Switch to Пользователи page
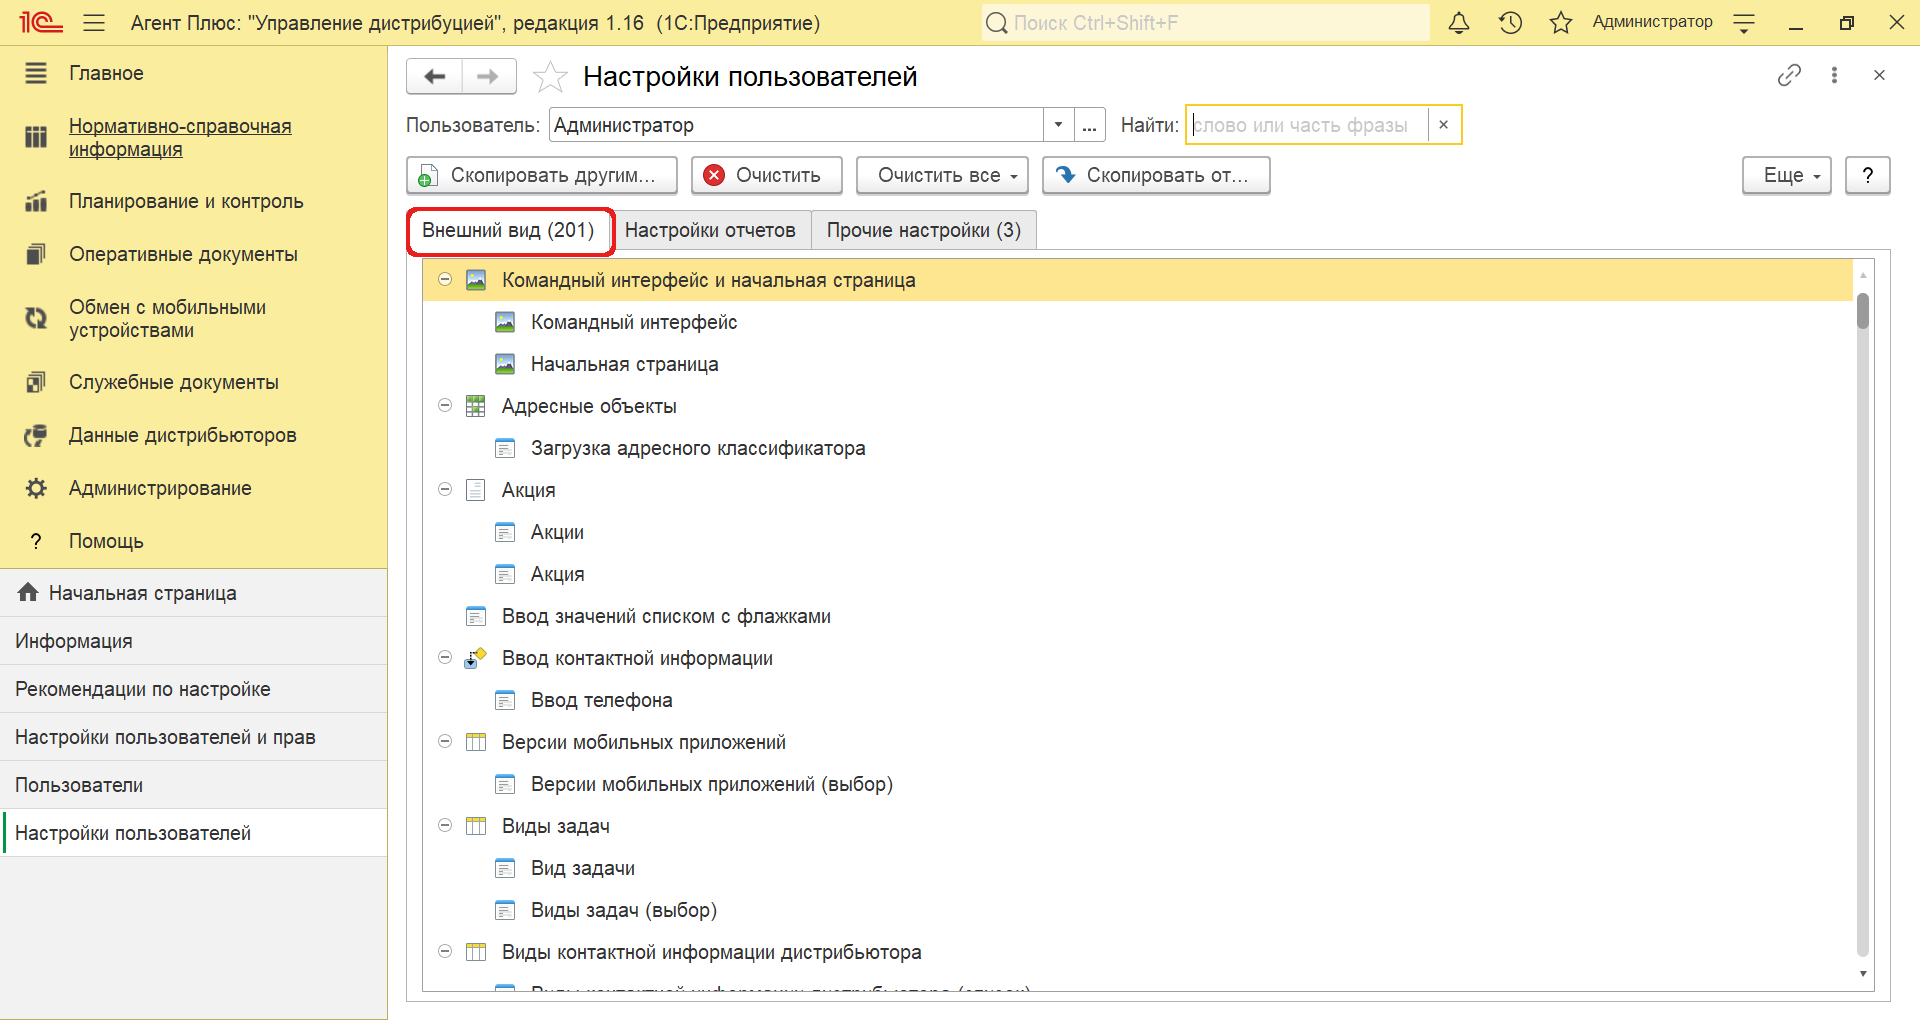The height and width of the screenshot is (1020, 1920). (x=194, y=785)
